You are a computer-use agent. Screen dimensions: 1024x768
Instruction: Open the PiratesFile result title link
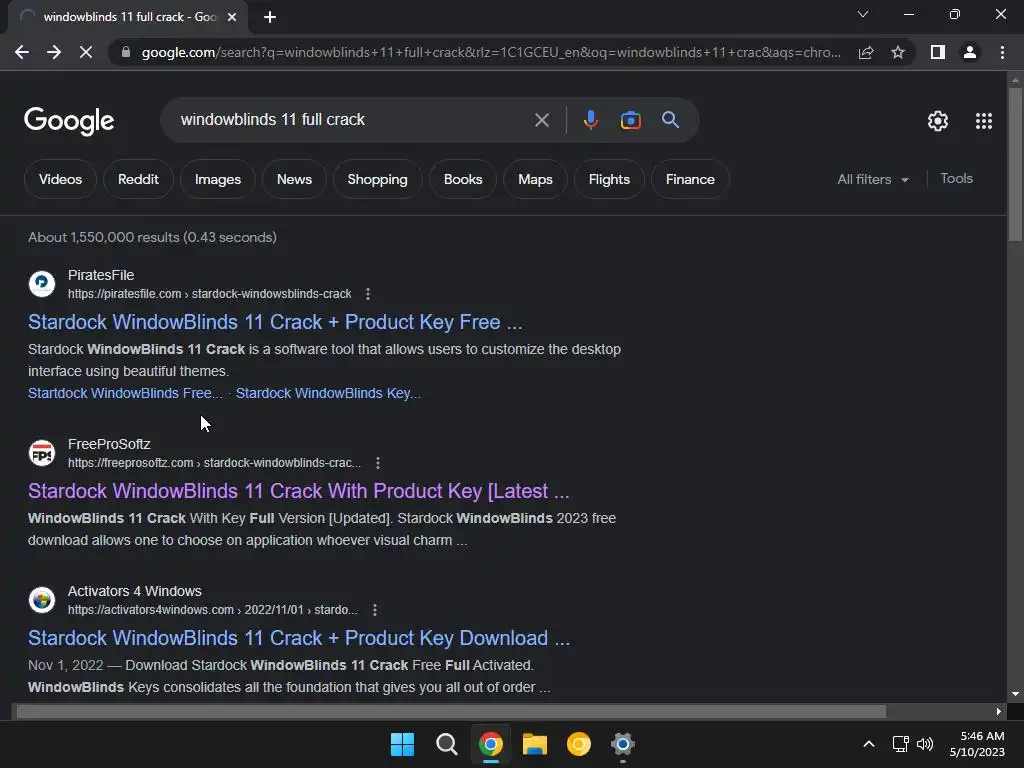tap(275, 322)
